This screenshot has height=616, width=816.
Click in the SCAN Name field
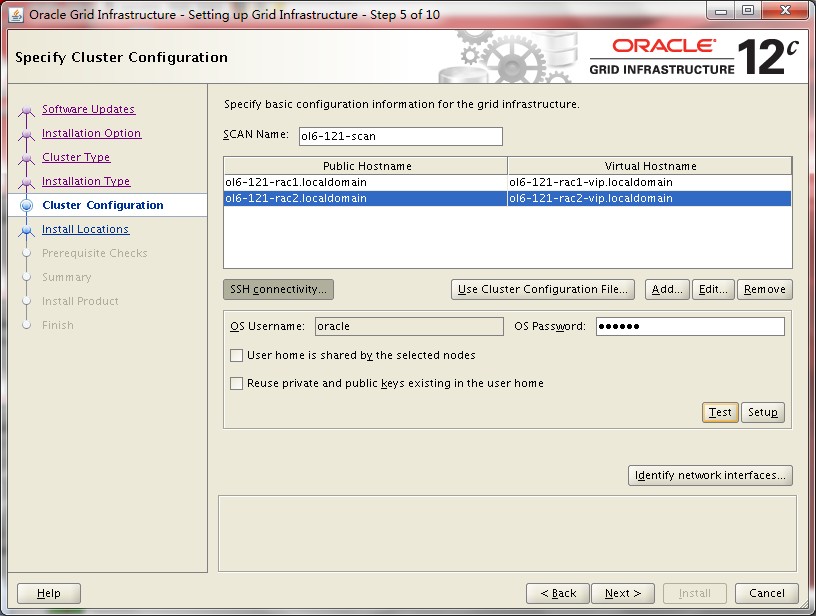[x=401, y=136]
